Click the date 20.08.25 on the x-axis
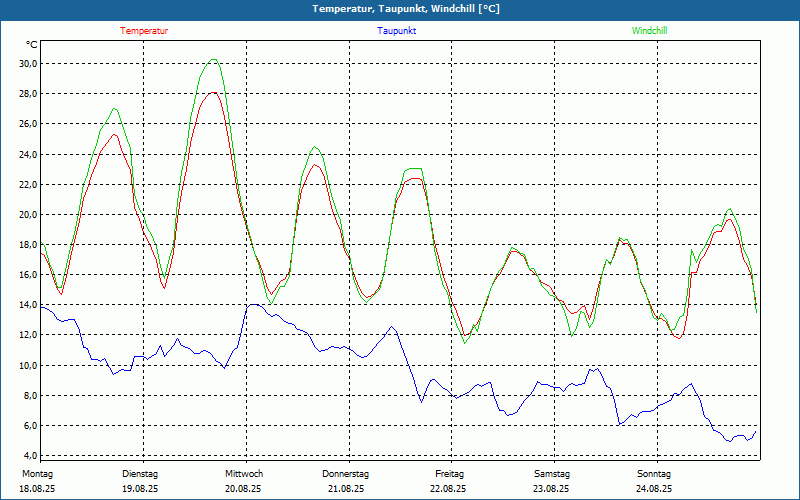 point(243,489)
